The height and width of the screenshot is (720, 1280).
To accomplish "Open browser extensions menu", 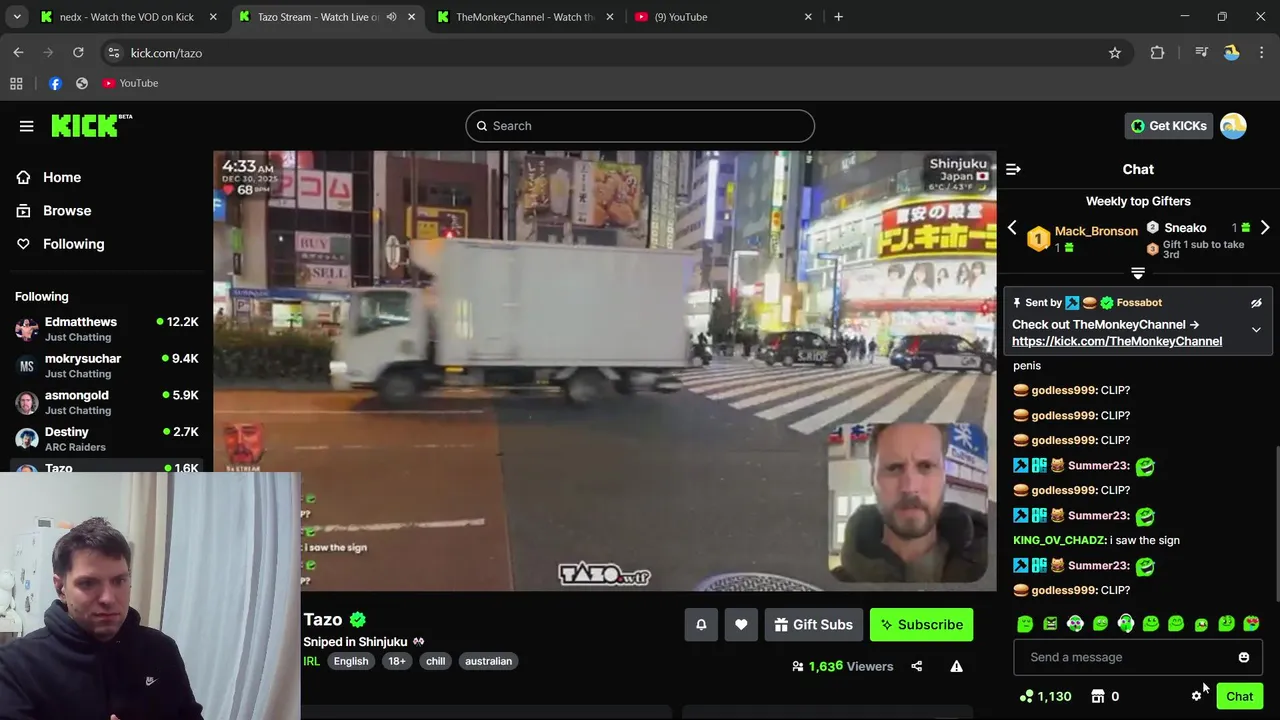I will pos(1157,53).
